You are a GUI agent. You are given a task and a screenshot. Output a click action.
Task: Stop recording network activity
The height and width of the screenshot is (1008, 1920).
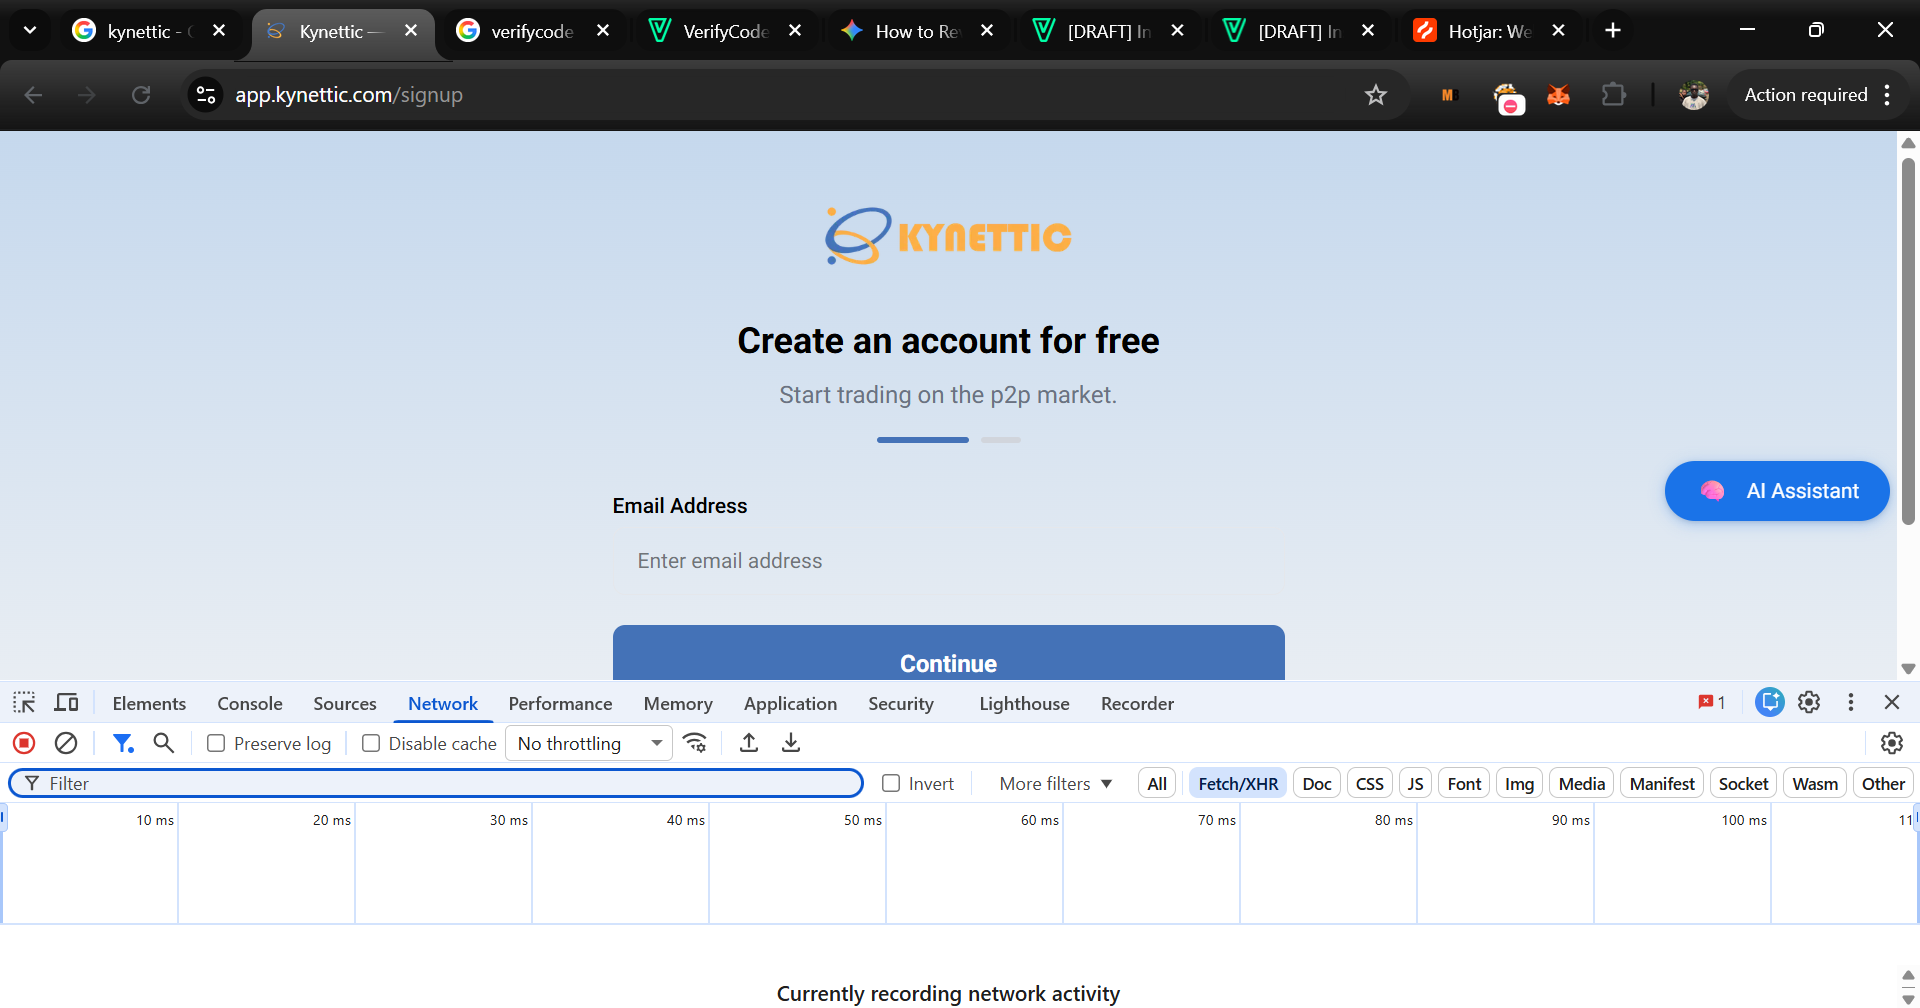pos(23,742)
